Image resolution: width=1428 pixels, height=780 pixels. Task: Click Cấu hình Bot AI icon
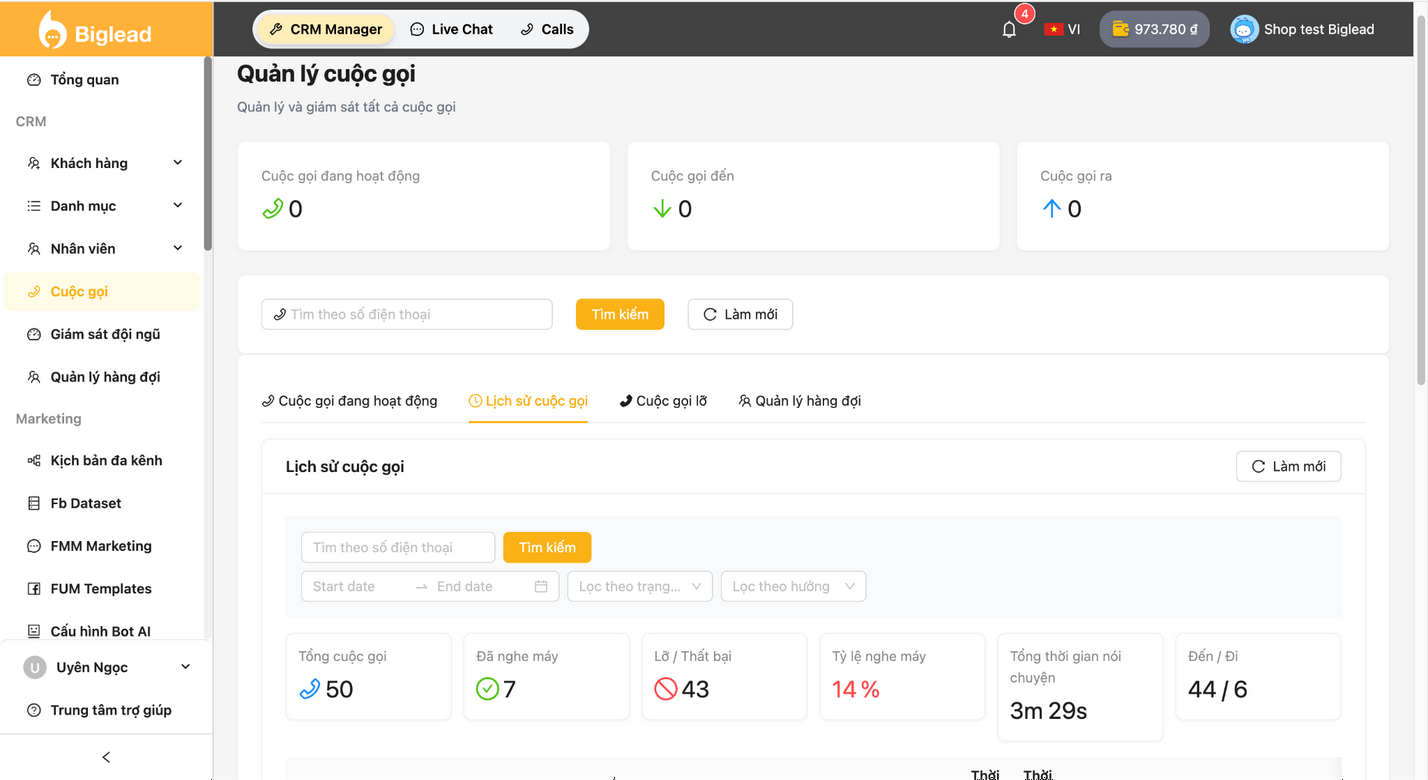(34, 632)
